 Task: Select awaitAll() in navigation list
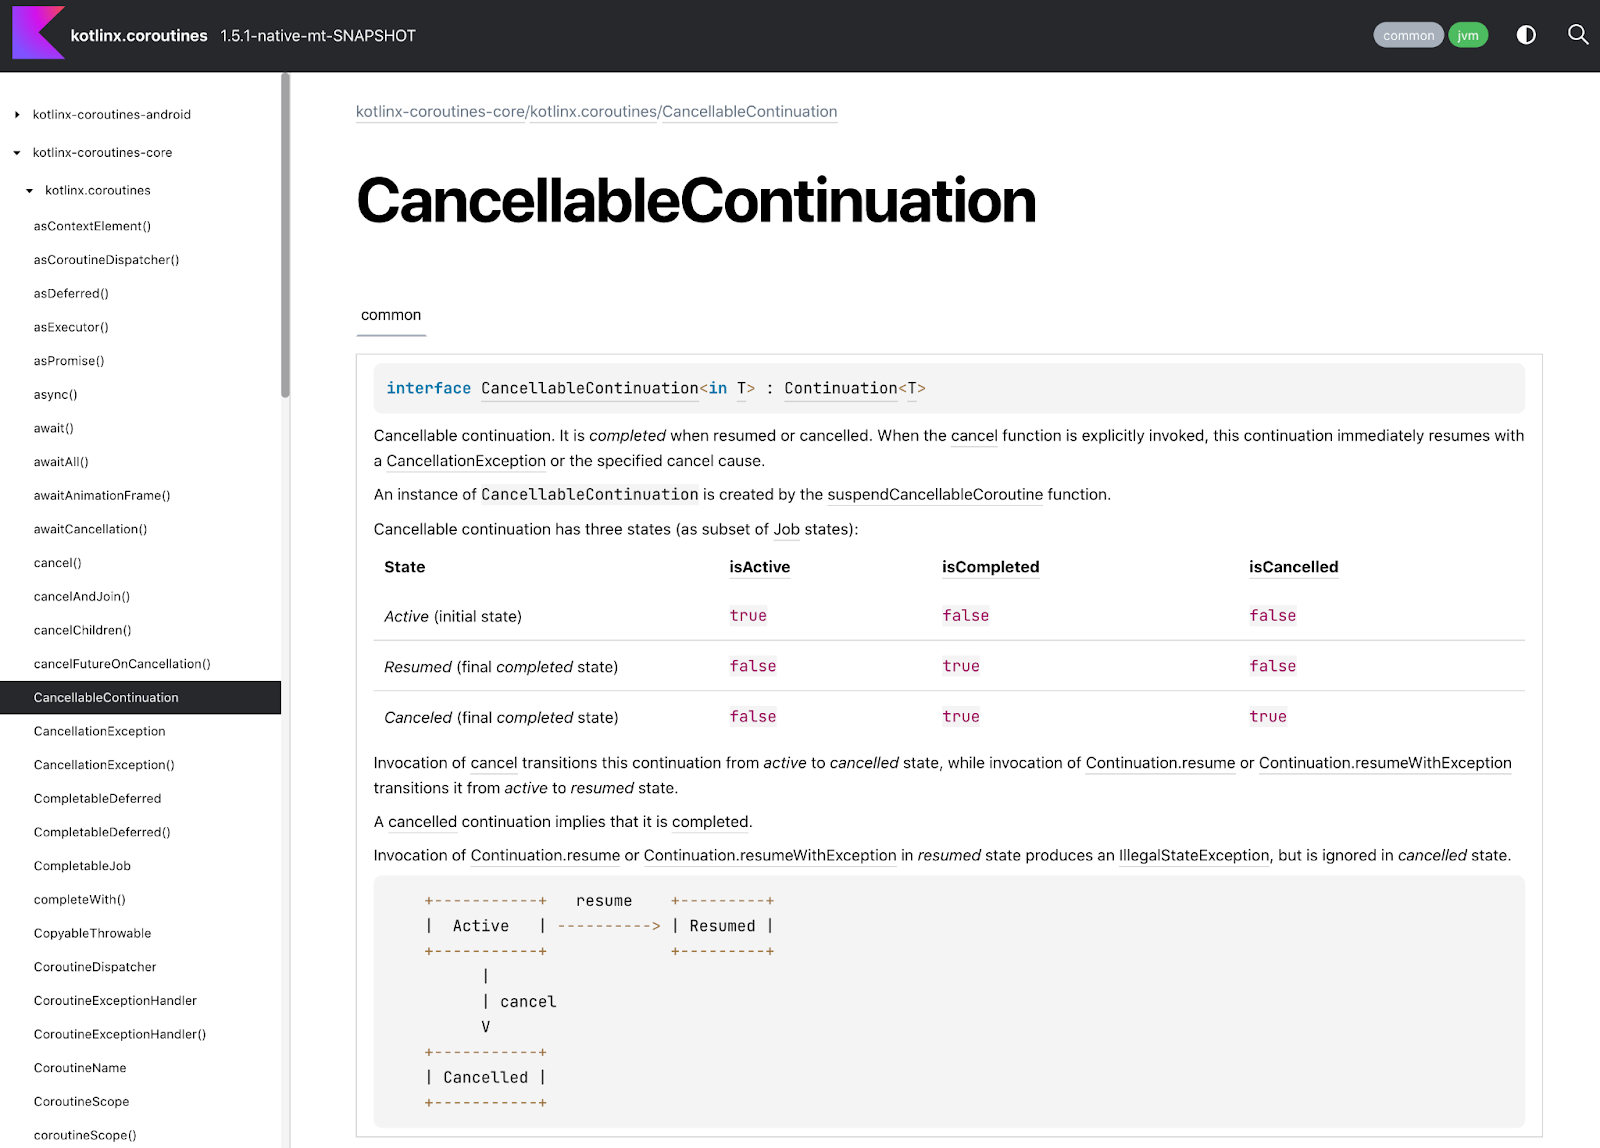pyautogui.click(x=61, y=462)
